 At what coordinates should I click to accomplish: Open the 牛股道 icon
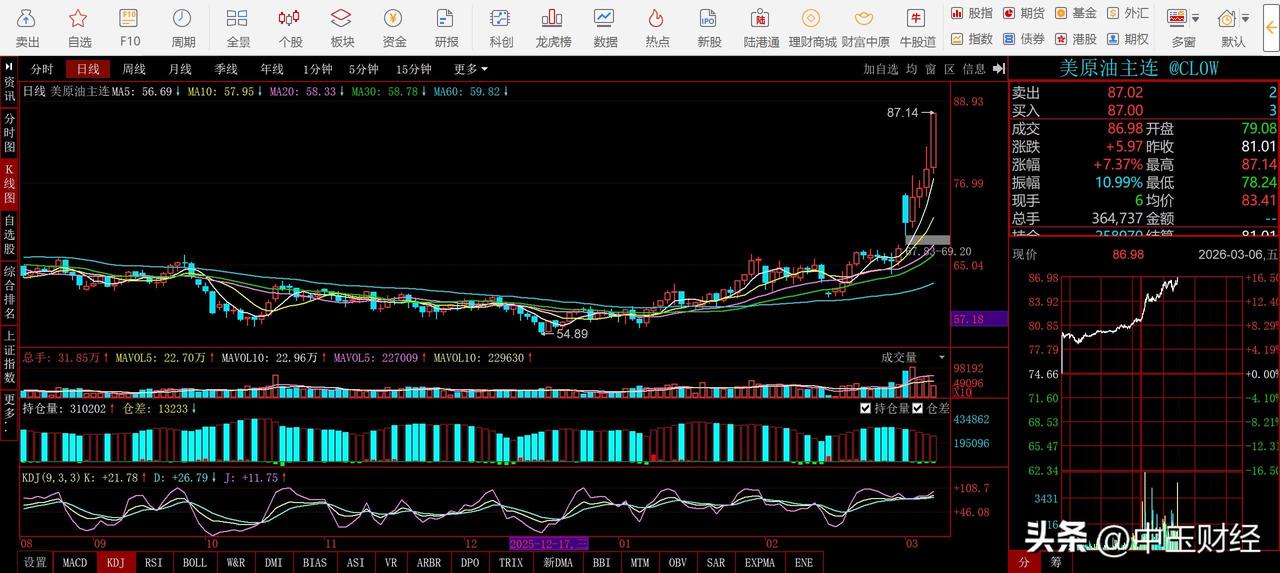pyautogui.click(x=917, y=28)
